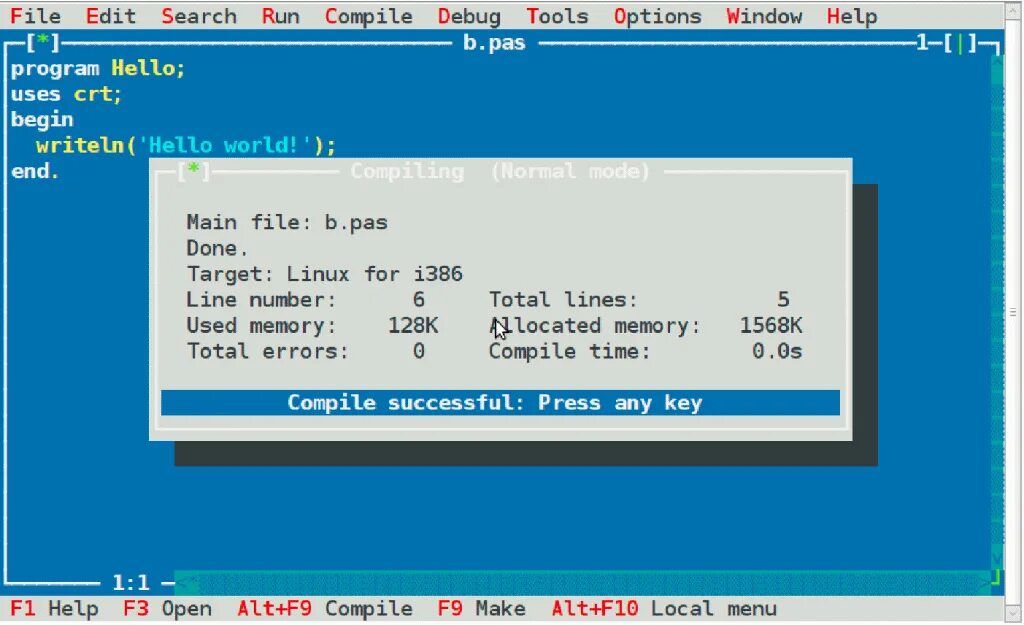Image resolution: width=1024 pixels, height=625 pixels.
Task: Click Alt+F9 Compile in the status bar
Action: tap(325, 609)
